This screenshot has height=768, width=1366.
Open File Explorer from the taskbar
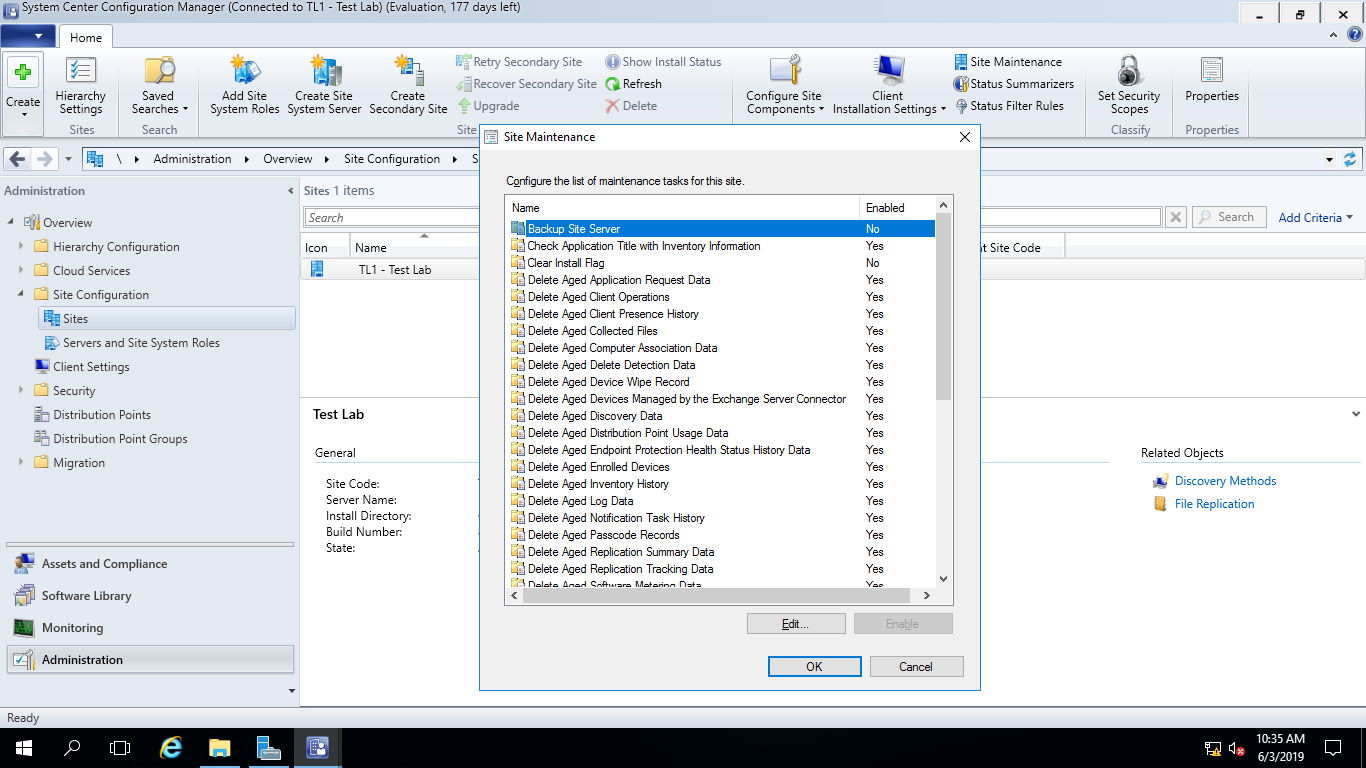(x=220, y=747)
